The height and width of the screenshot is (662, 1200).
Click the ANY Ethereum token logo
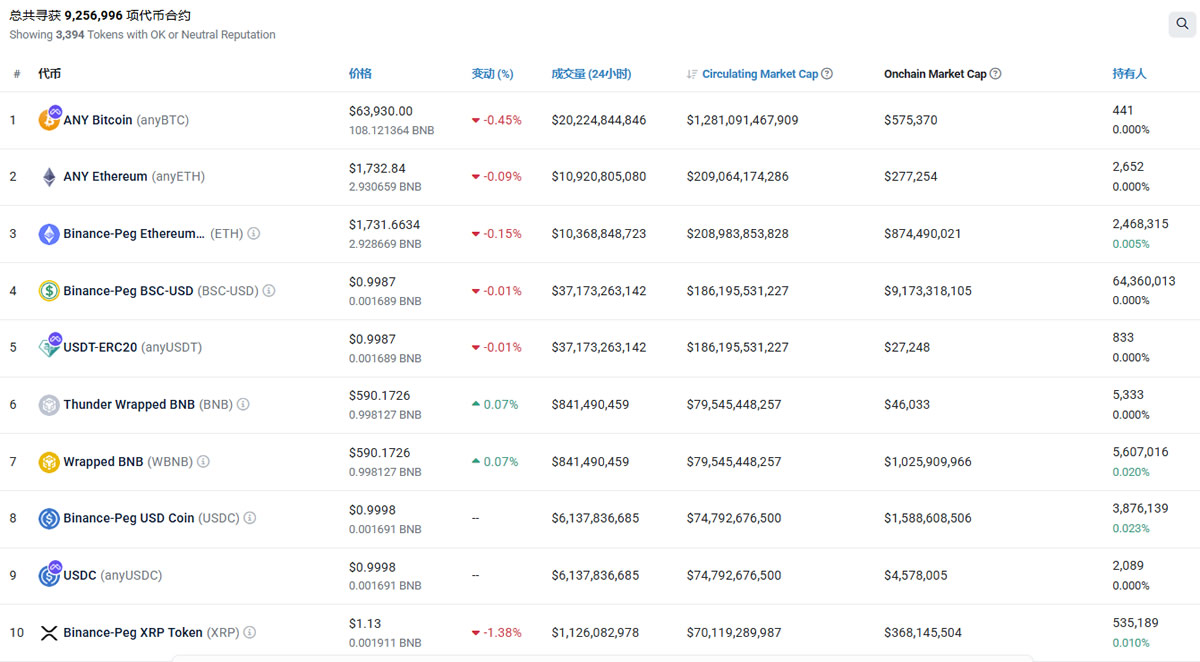pyautogui.click(x=49, y=177)
